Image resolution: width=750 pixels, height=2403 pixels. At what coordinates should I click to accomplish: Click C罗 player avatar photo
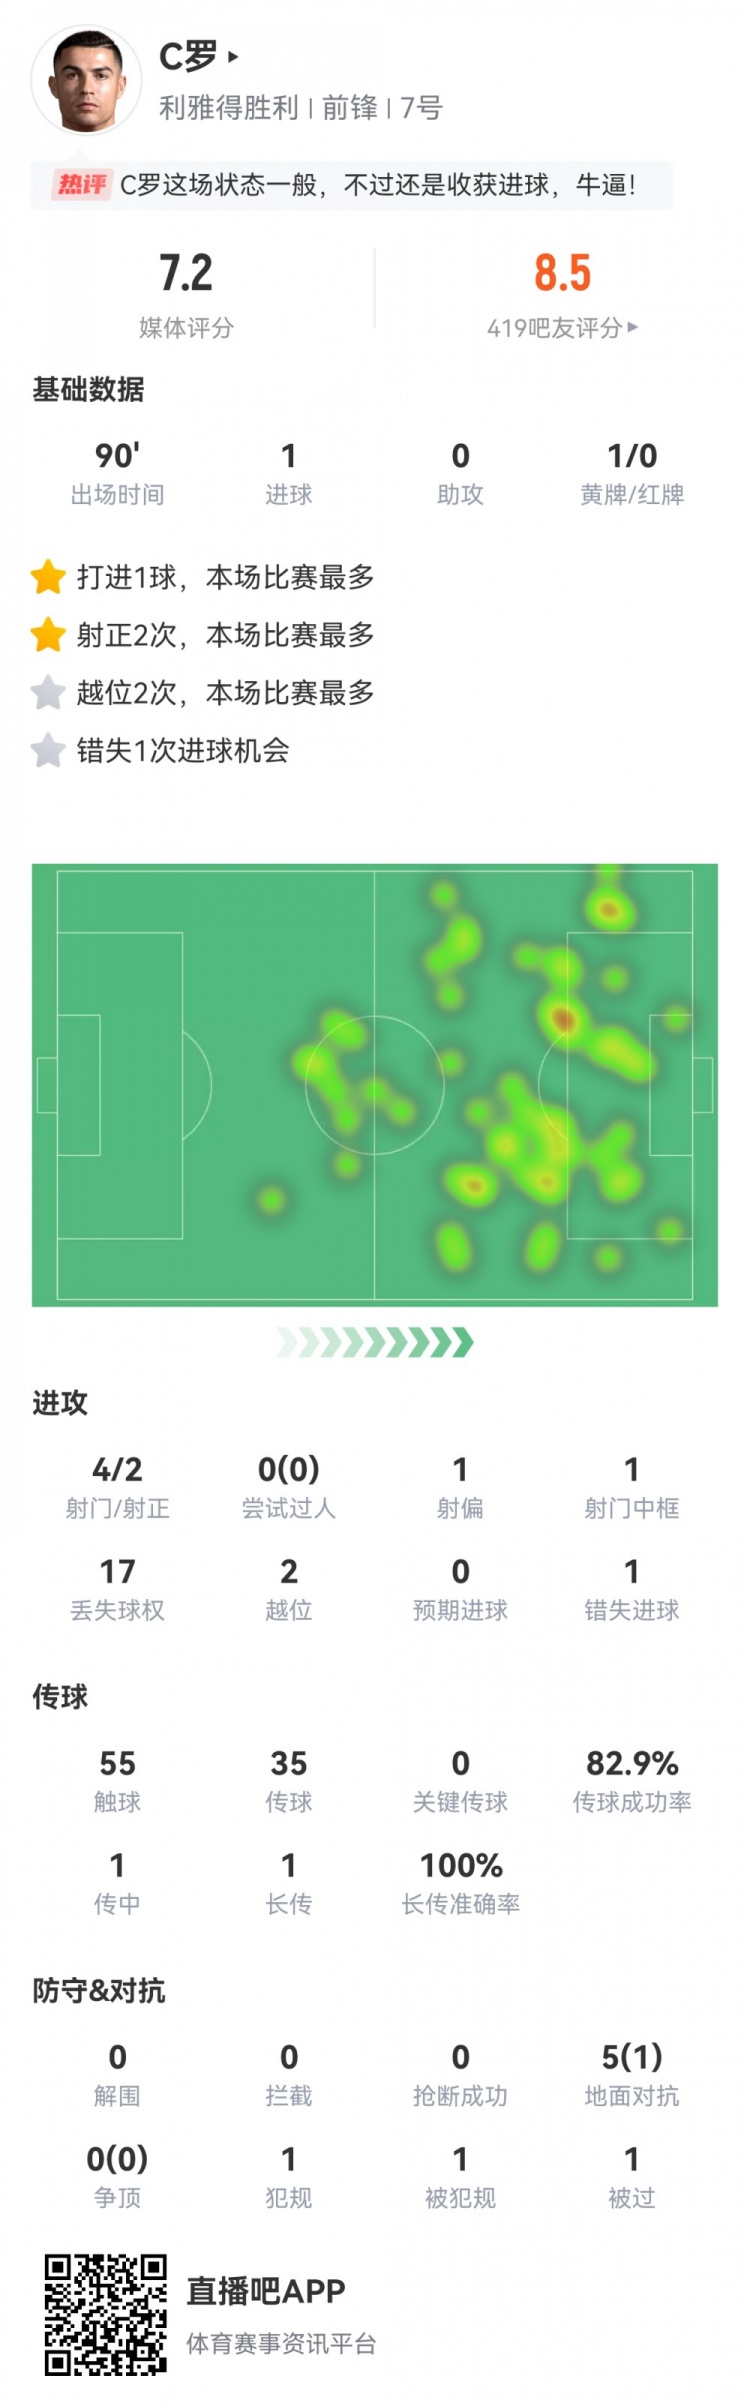tap(87, 81)
